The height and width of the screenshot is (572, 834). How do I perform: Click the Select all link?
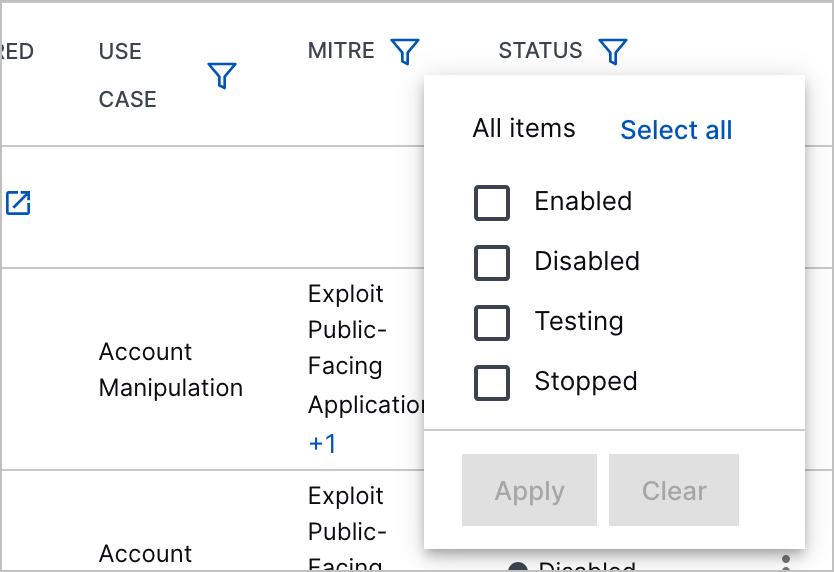pos(676,130)
